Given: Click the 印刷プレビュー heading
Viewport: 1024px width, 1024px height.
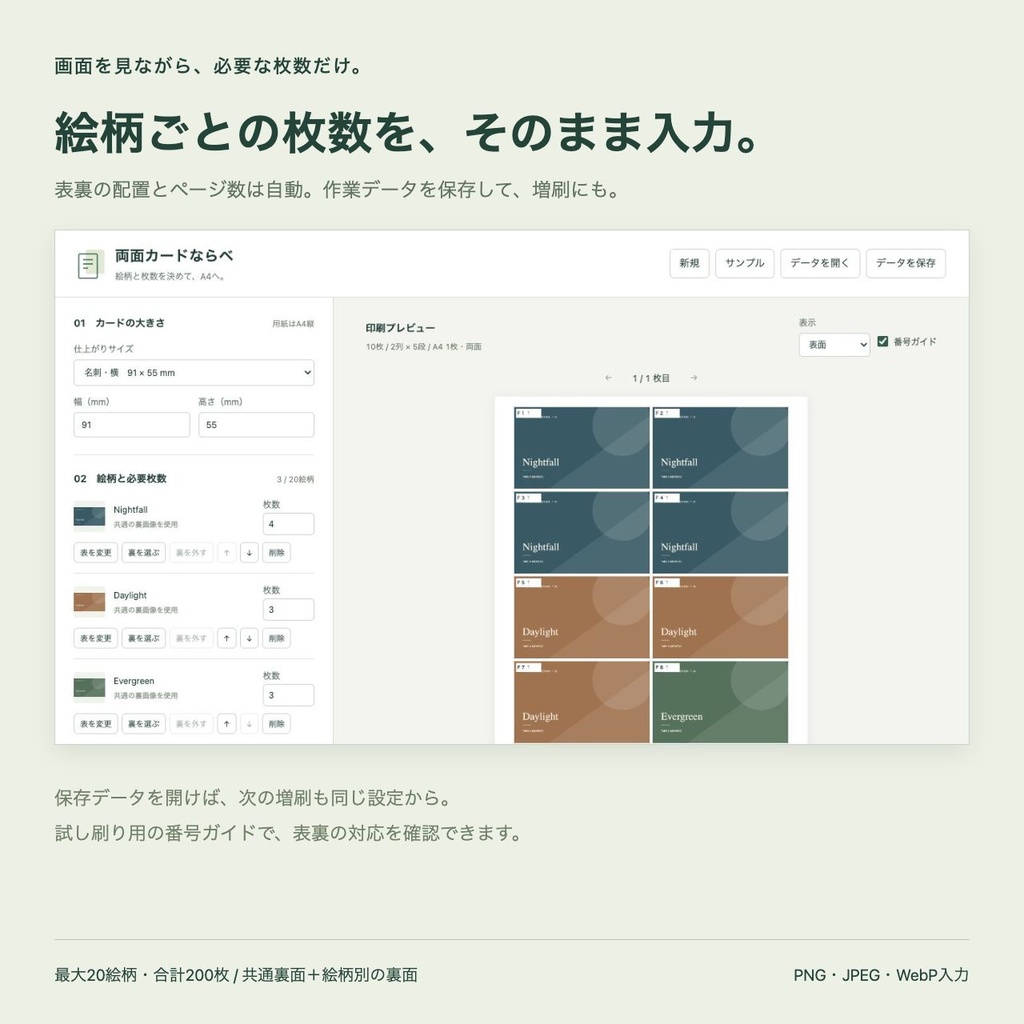Looking at the screenshot, I should [x=400, y=328].
